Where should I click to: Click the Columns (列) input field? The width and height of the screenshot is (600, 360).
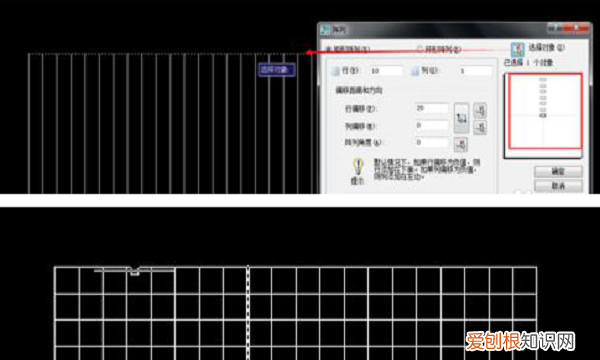475,71
